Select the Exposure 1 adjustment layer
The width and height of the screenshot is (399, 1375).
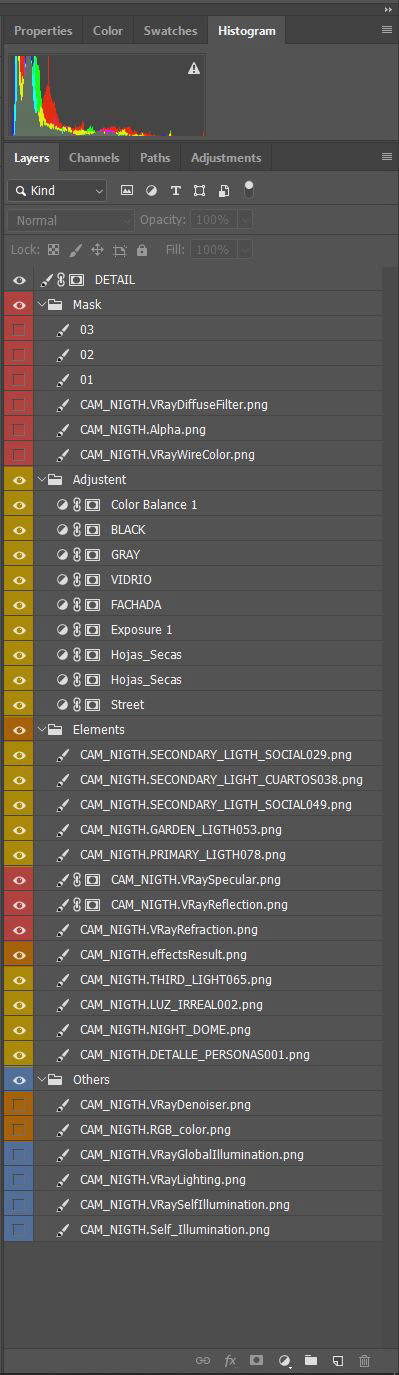207,630
